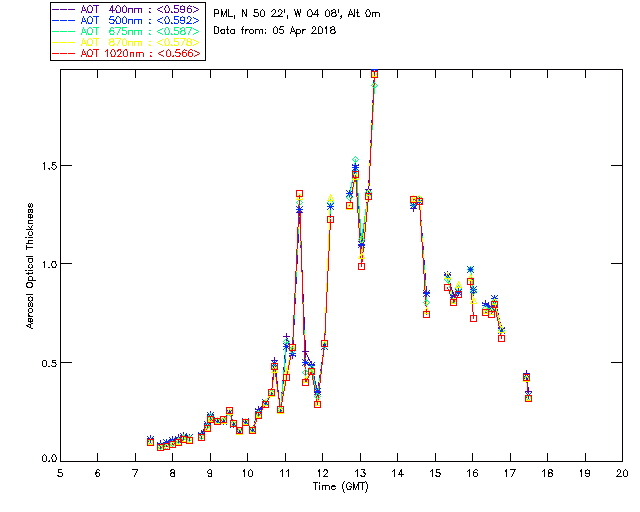
Task: Select the AOT 1020nm legend entry
Action: coord(127,53)
